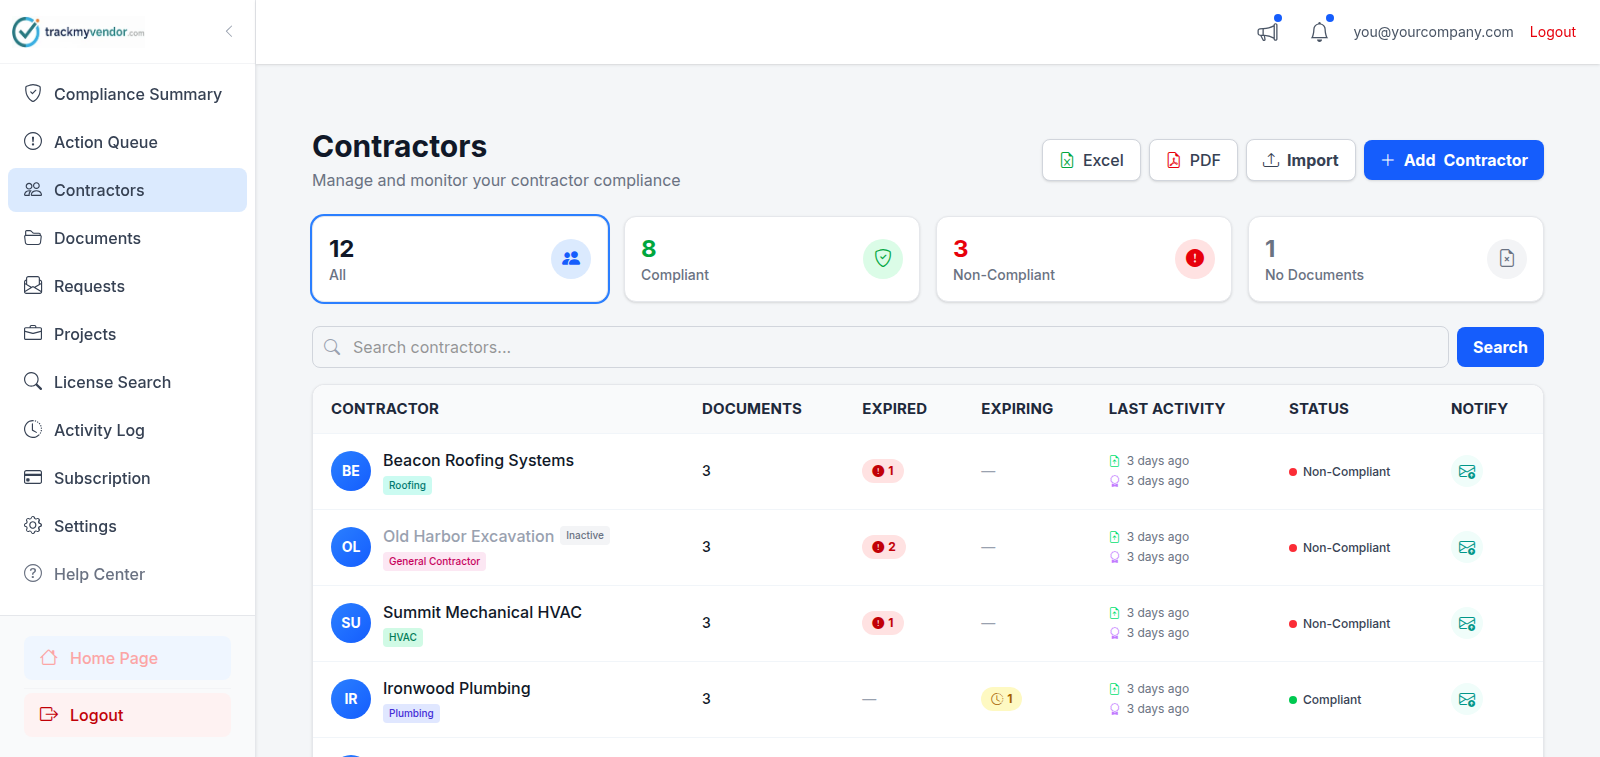The image size is (1600, 757).
Task: Send notification to Old Harbor Excavation
Action: click(x=1467, y=547)
